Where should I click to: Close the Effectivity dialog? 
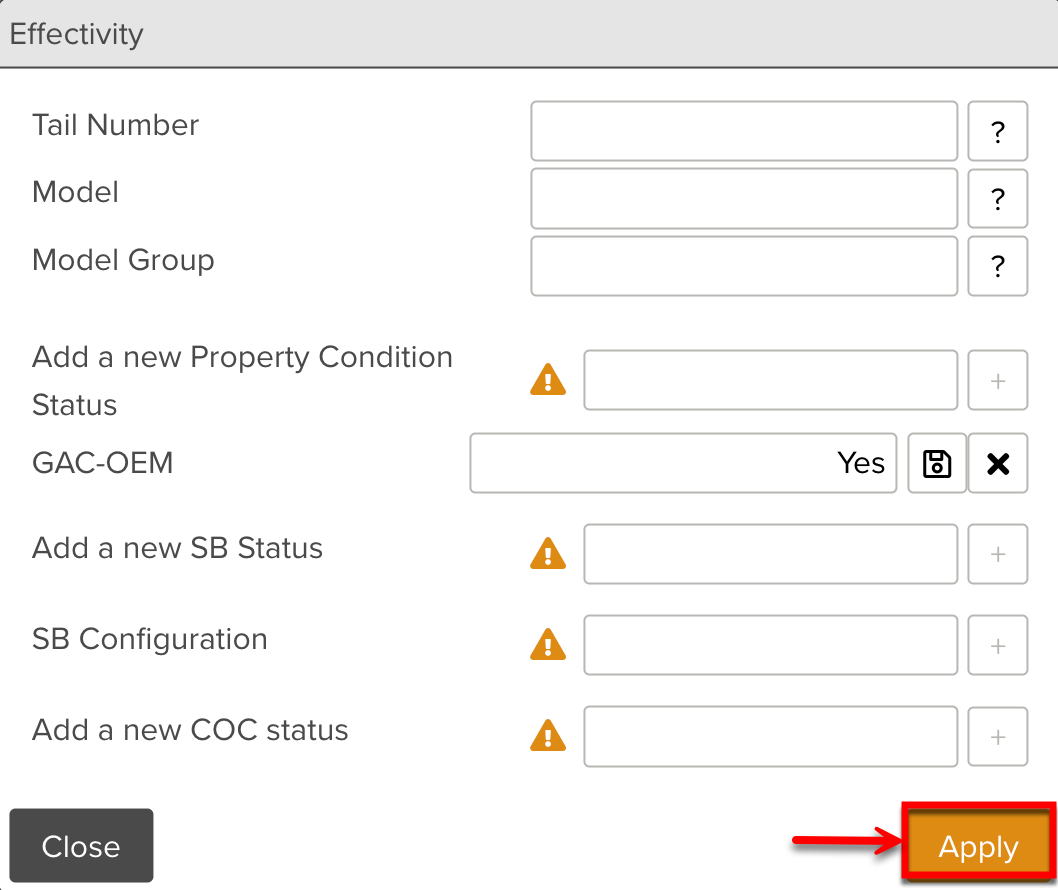pos(81,847)
